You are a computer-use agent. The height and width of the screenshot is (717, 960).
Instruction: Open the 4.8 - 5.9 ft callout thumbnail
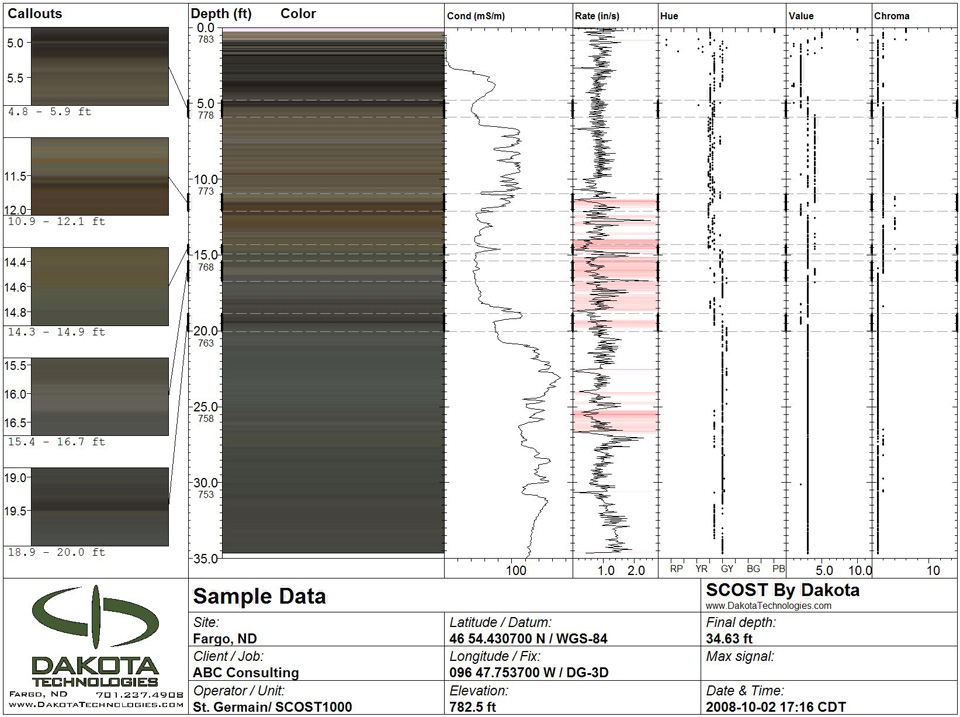[100, 66]
